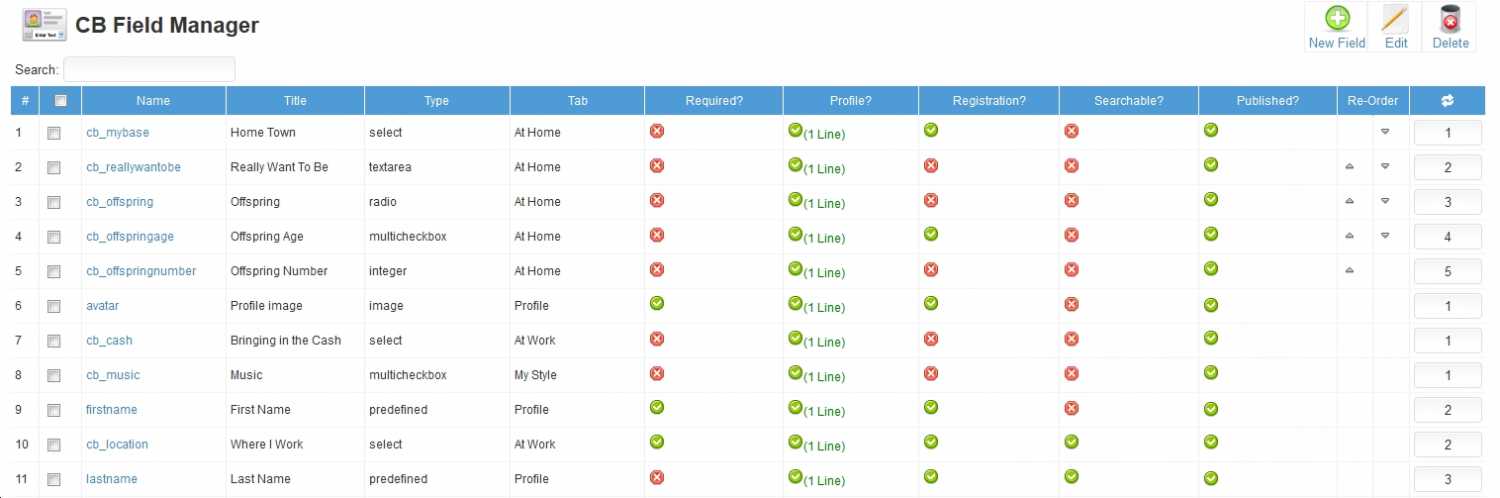
Task: Sort by the Tab column header
Action: 577,101
